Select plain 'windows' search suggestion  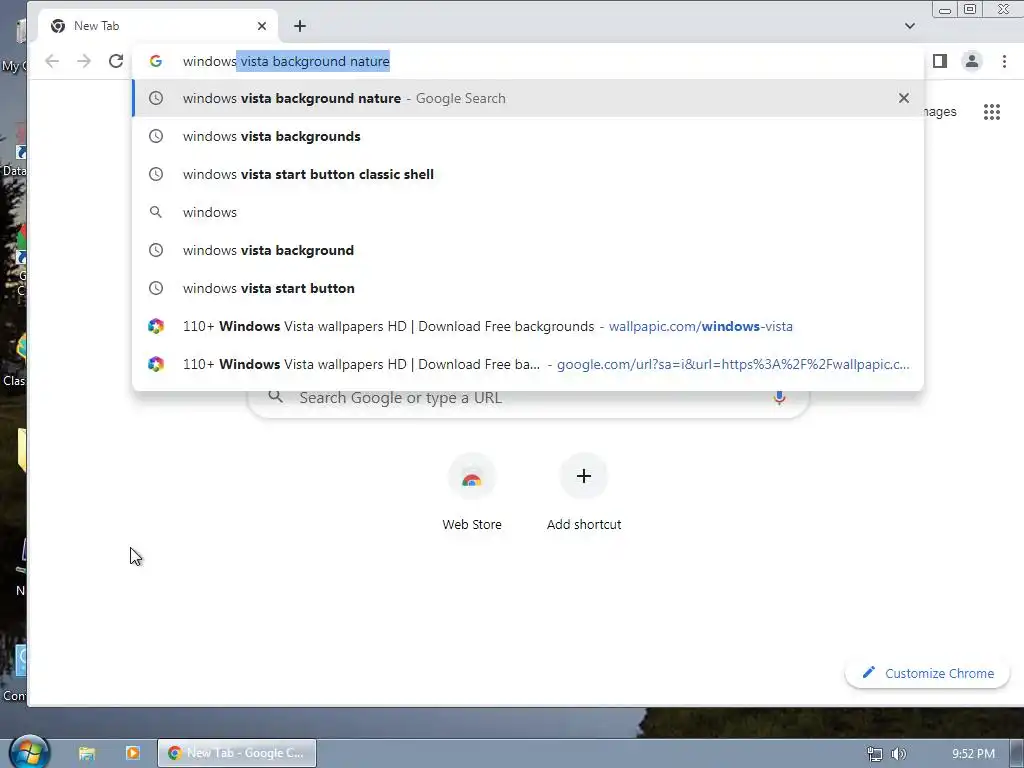(528, 212)
